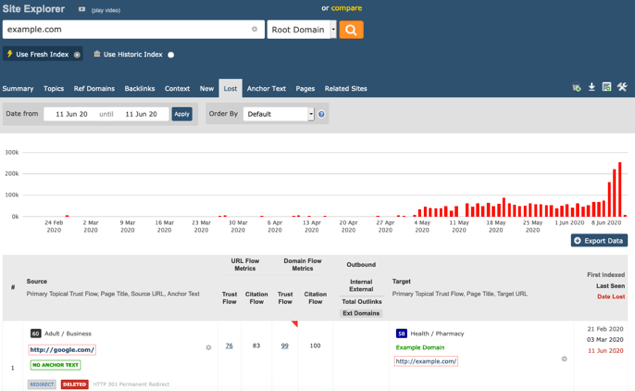The image size is (635, 391).
Task: Click the URL Trust Flow value 76
Action: (x=229, y=346)
